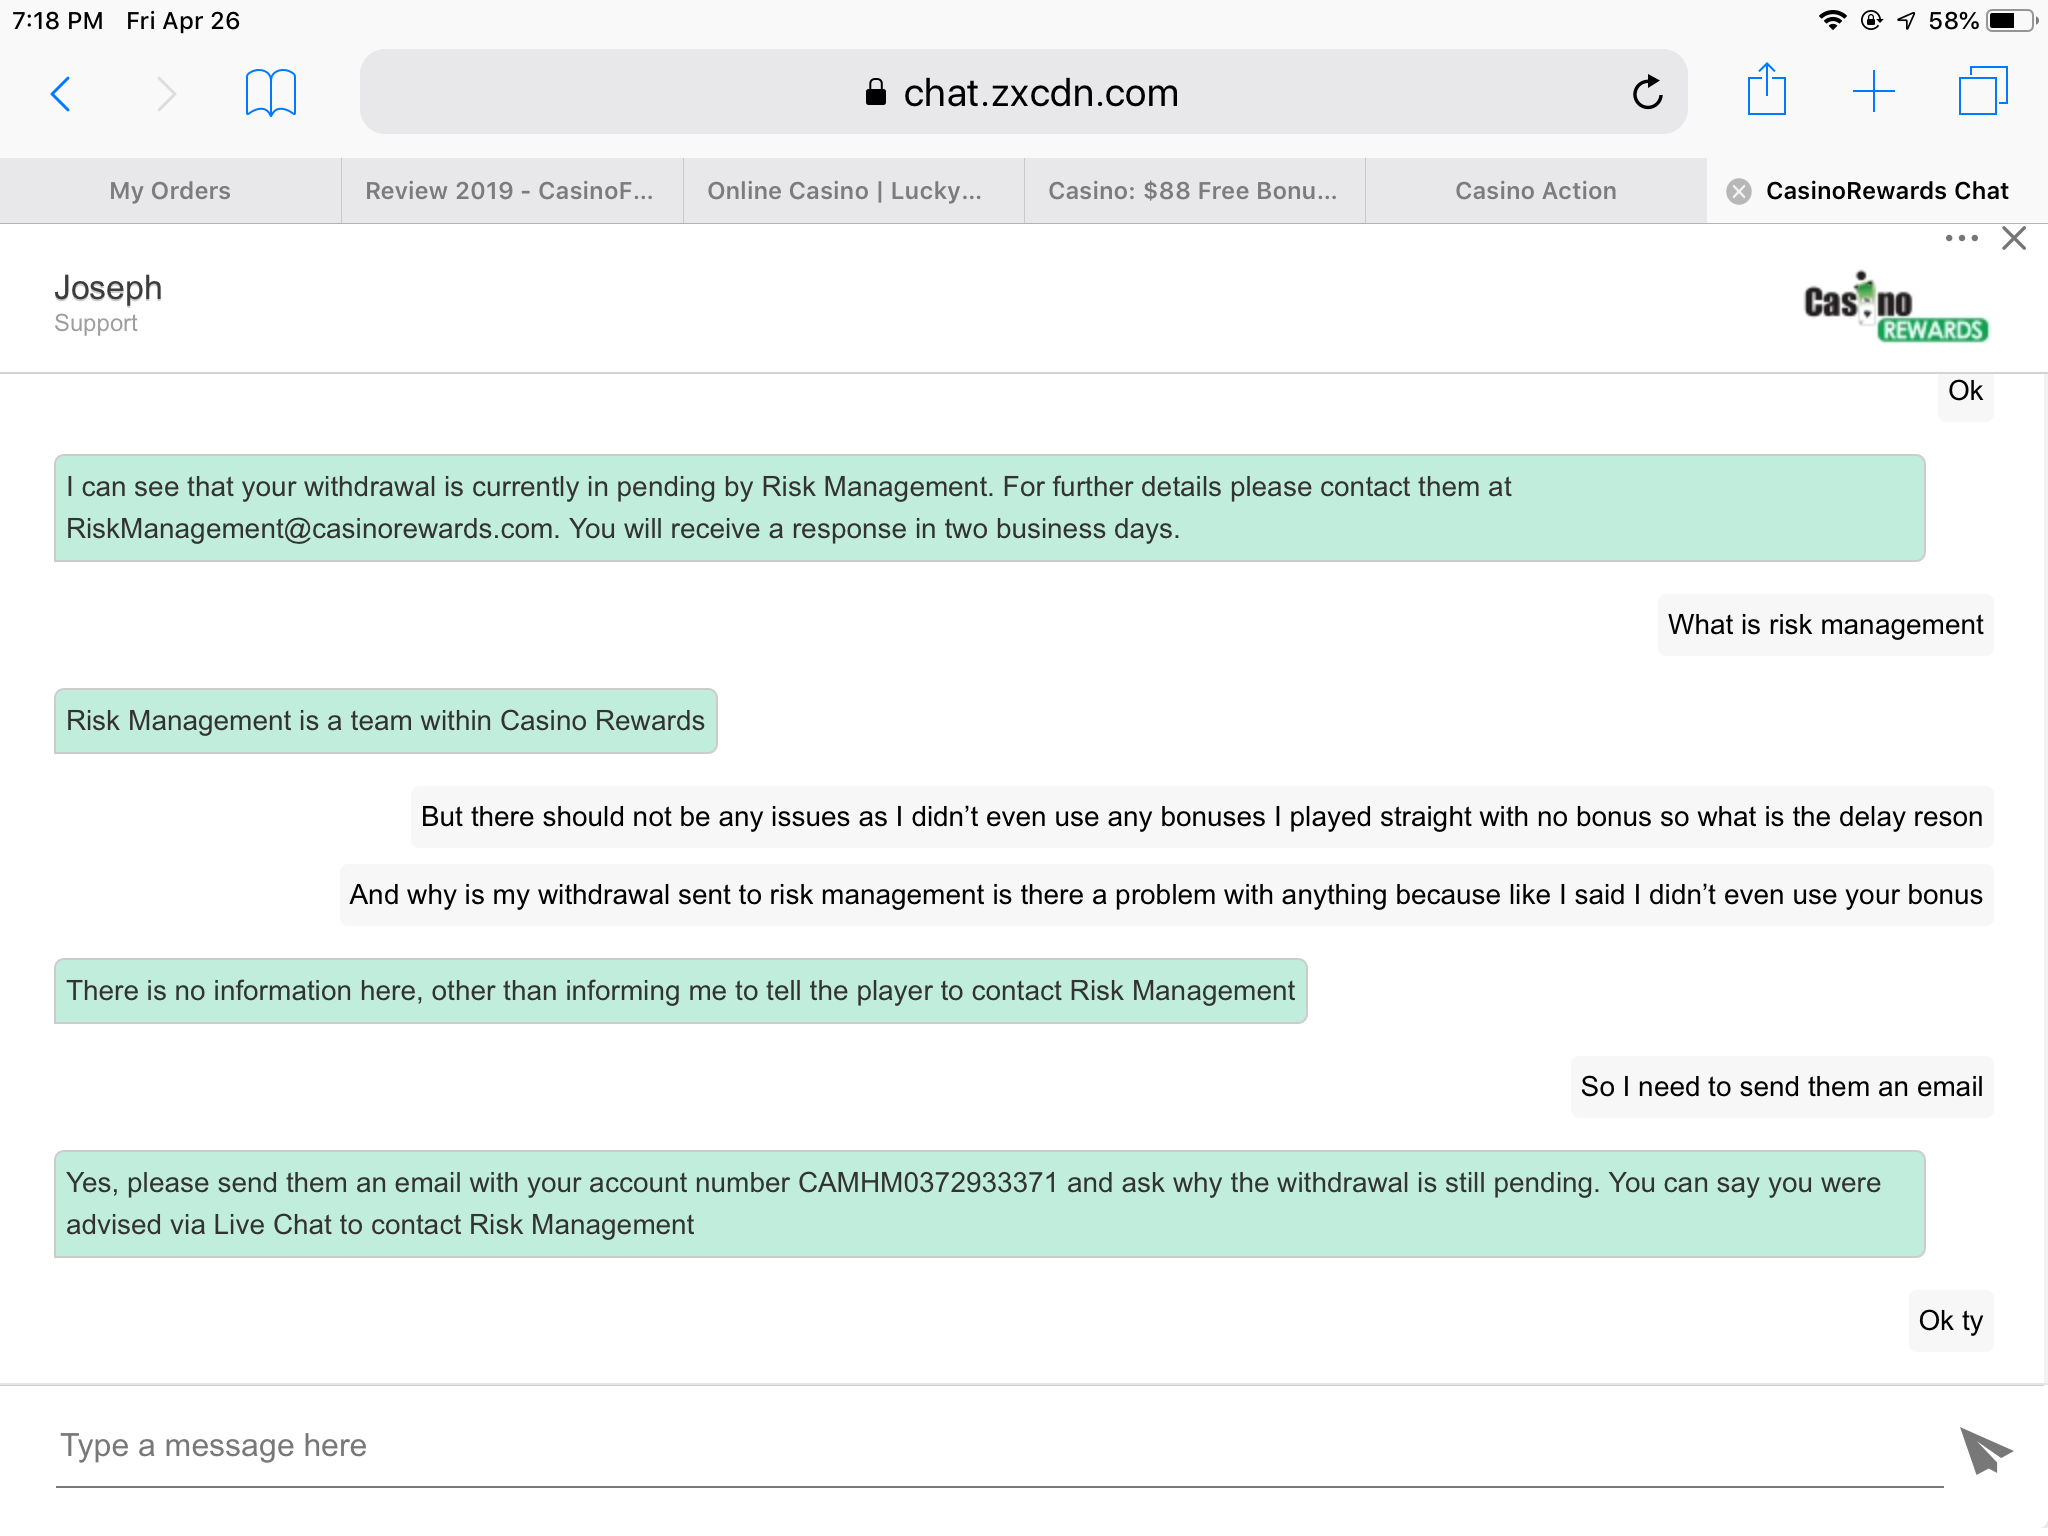
Task: Tap the location services arrow icon
Action: 1907,20
